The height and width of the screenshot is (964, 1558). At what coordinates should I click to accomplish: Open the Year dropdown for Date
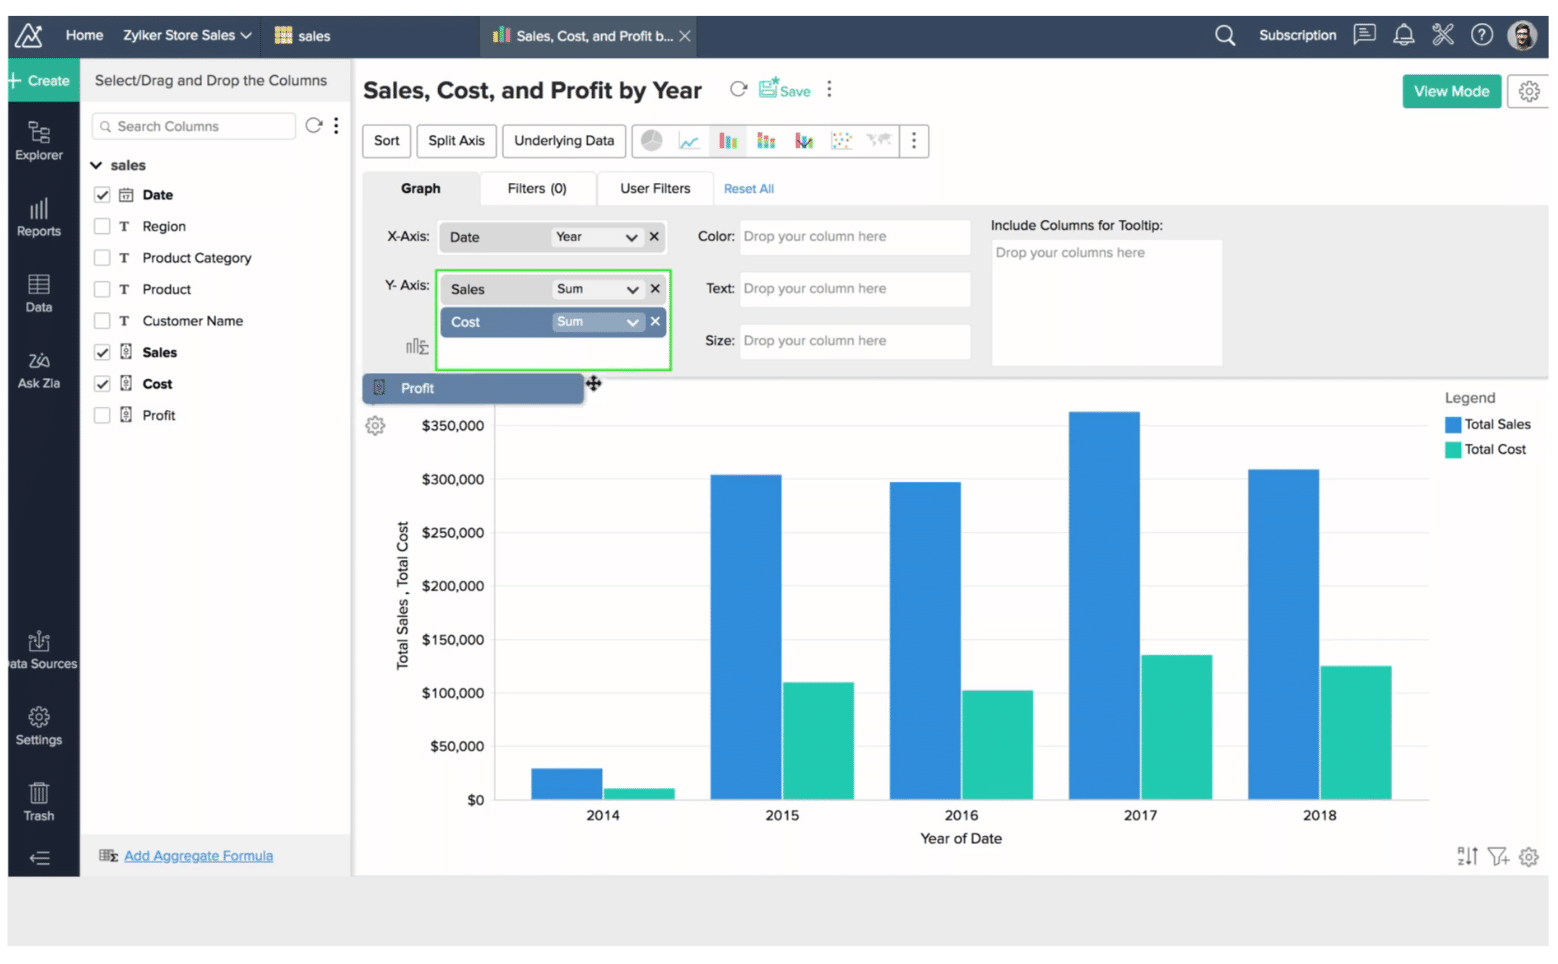(596, 237)
